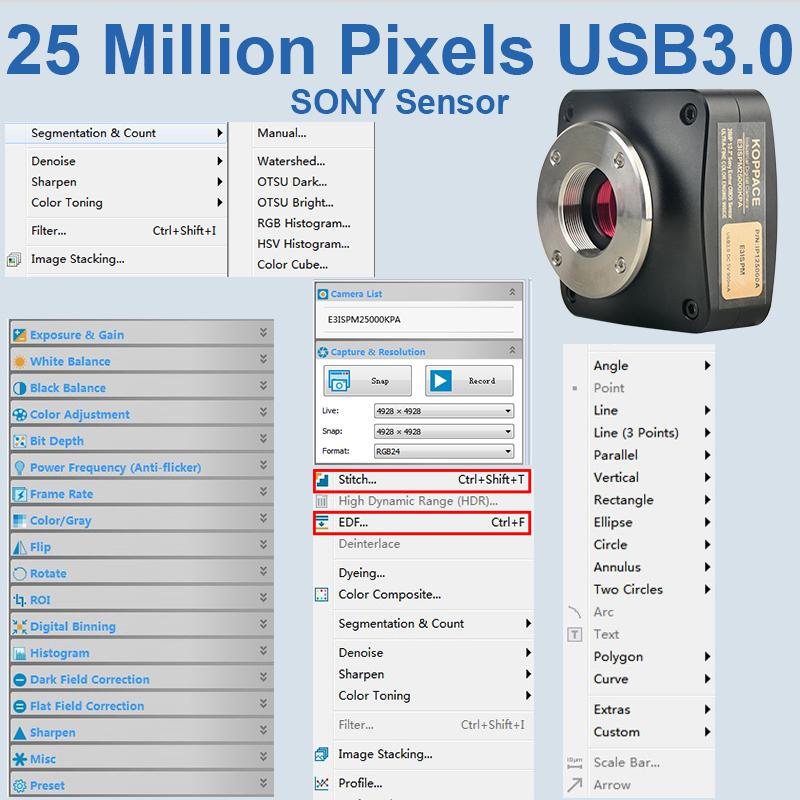This screenshot has width=800, height=800.
Task: Collapse the Camera List panel
Action: (x=513, y=293)
